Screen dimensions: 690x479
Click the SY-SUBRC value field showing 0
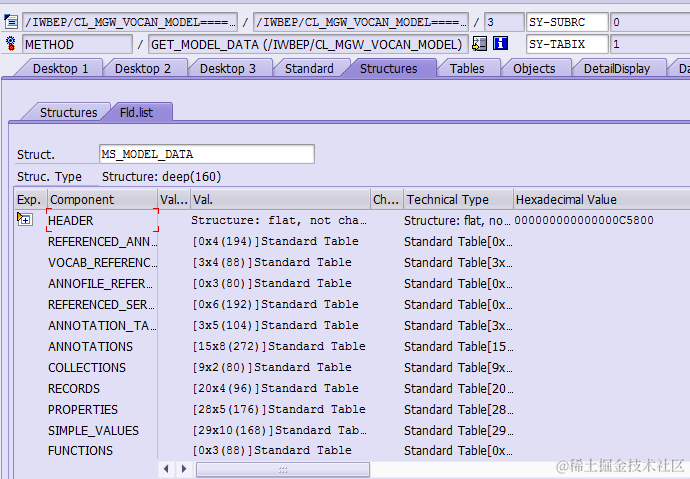coord(650,22)
